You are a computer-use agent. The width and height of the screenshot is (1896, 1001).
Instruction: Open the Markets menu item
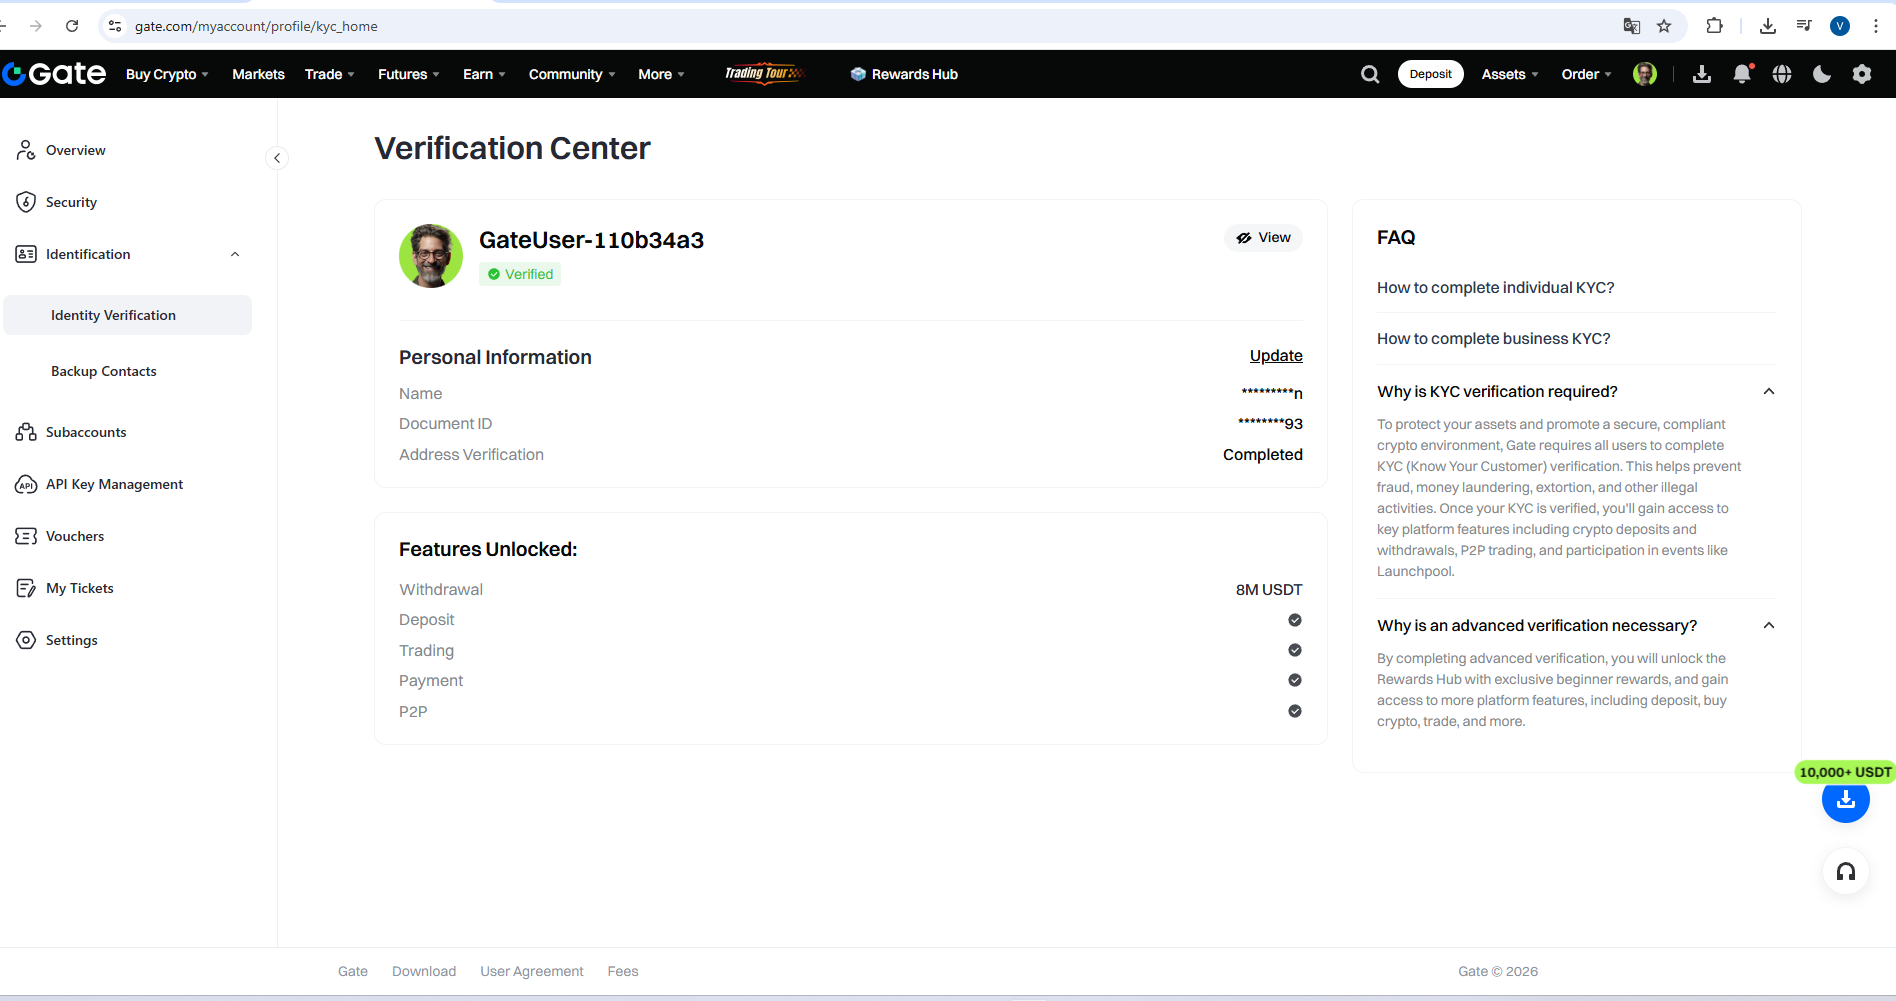(258, 74)
